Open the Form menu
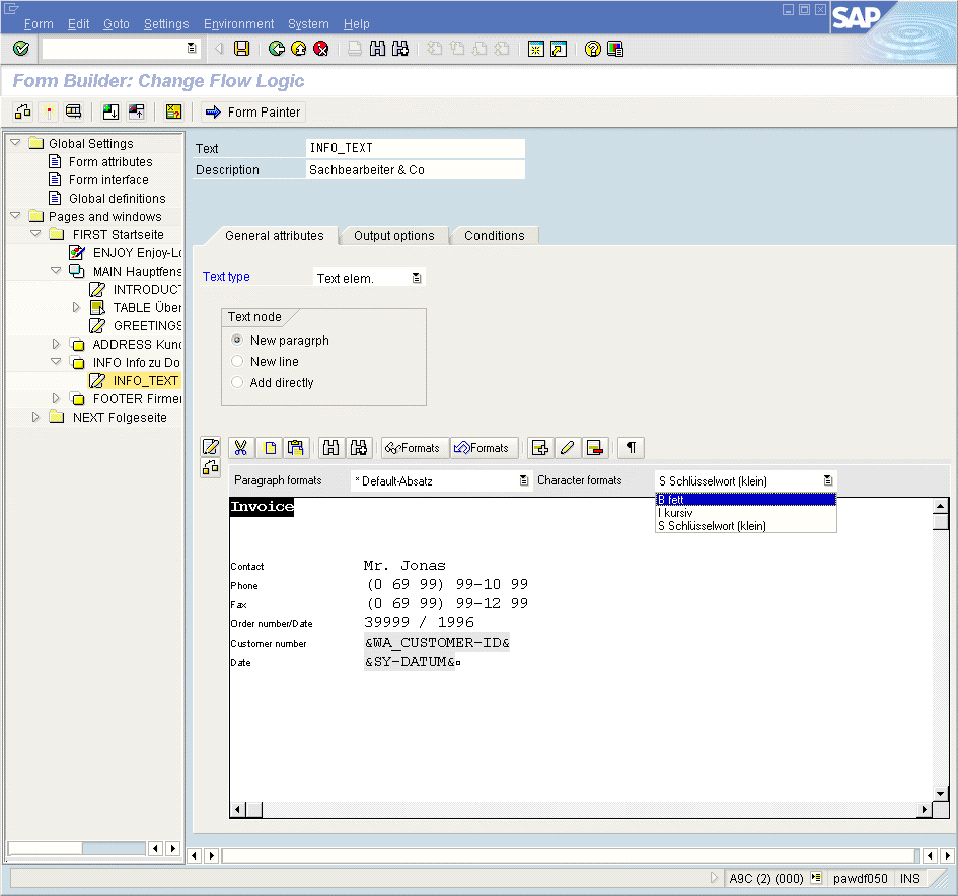Screen dimensions: 958x896 (x=38, y=24)
